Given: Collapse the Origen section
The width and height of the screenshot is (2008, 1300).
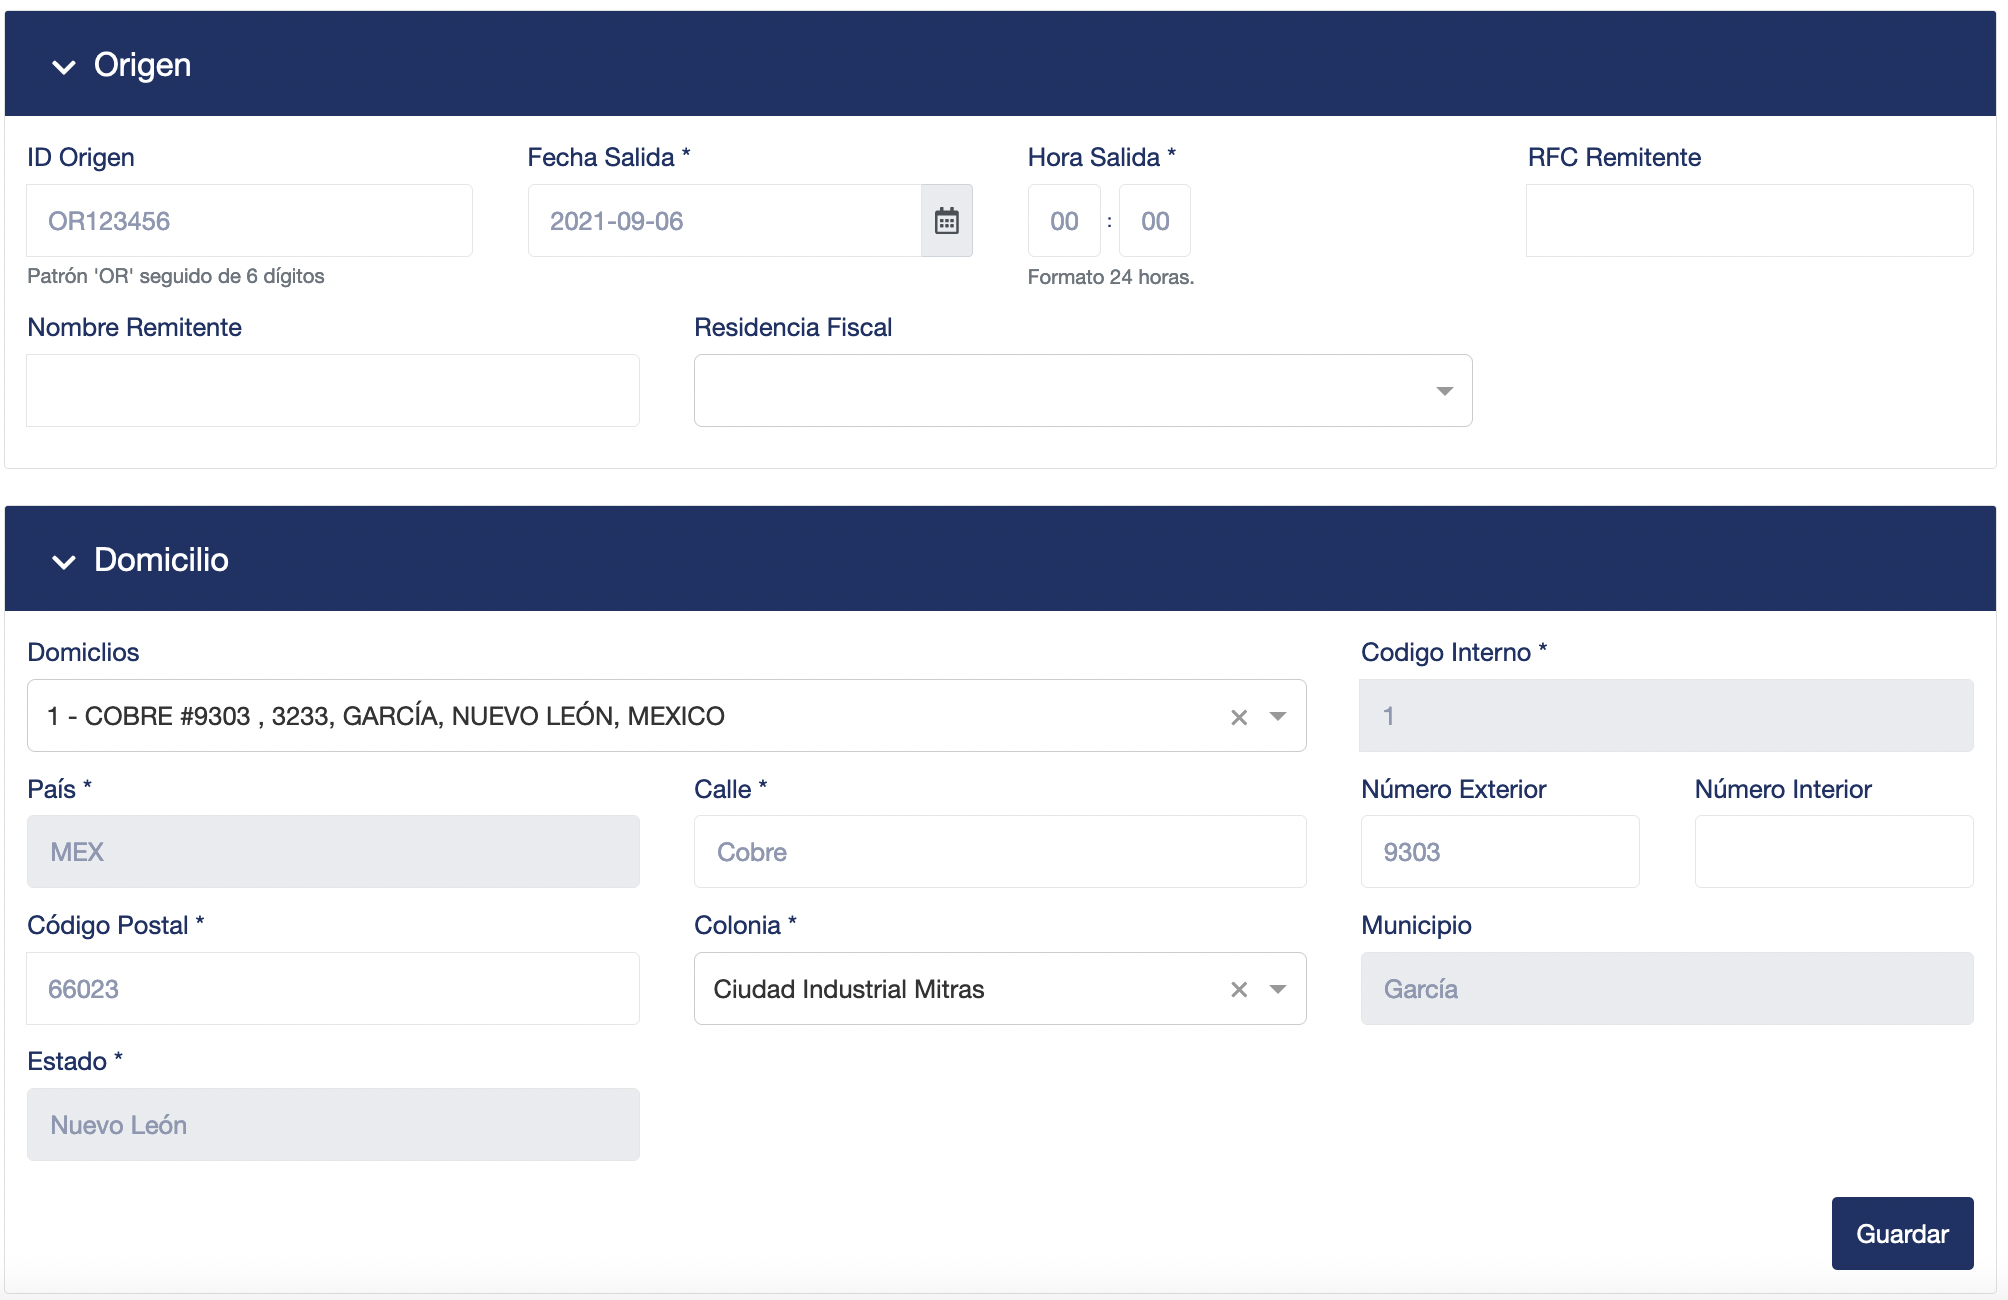Looking at the screenshot, I should (x=64, y=67).
